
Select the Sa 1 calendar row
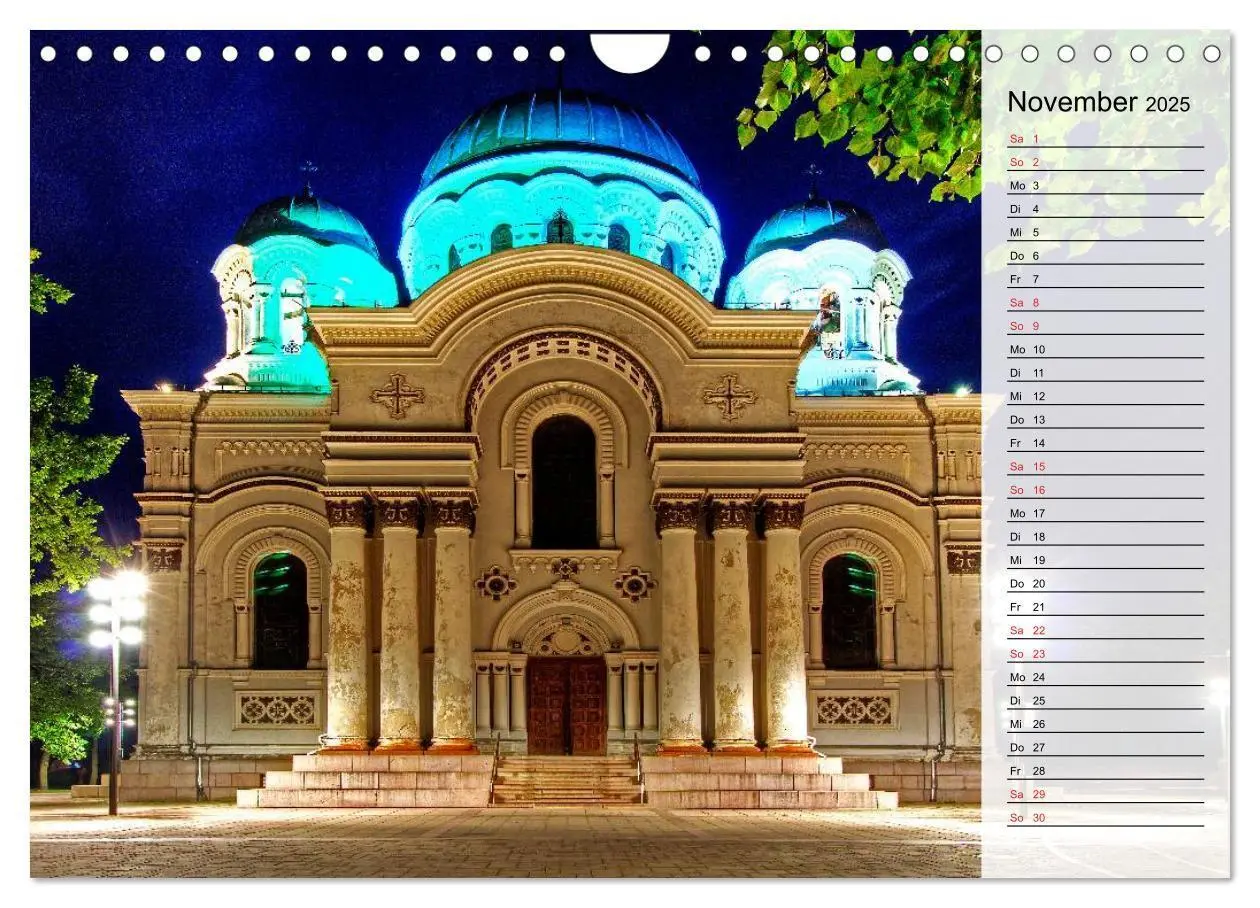[x=1105, y=139]
